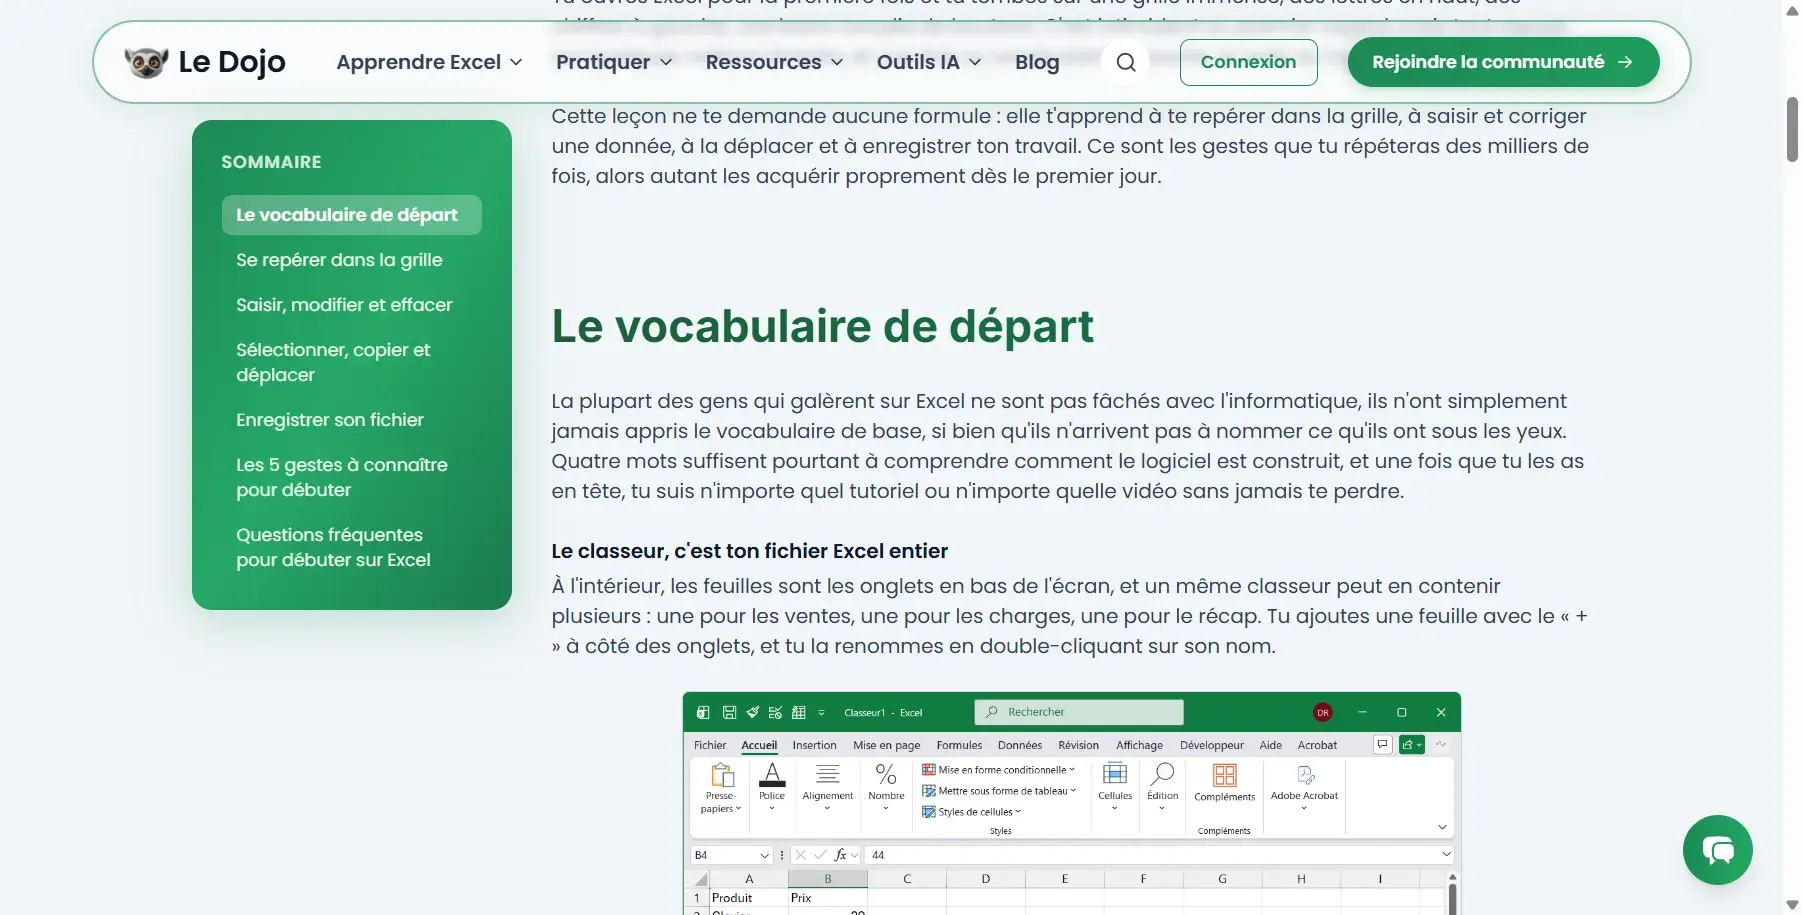Screen dimensions: 1802x915
Task: Expand the Excel formula bar chevron
Action: click(1446, 855)
